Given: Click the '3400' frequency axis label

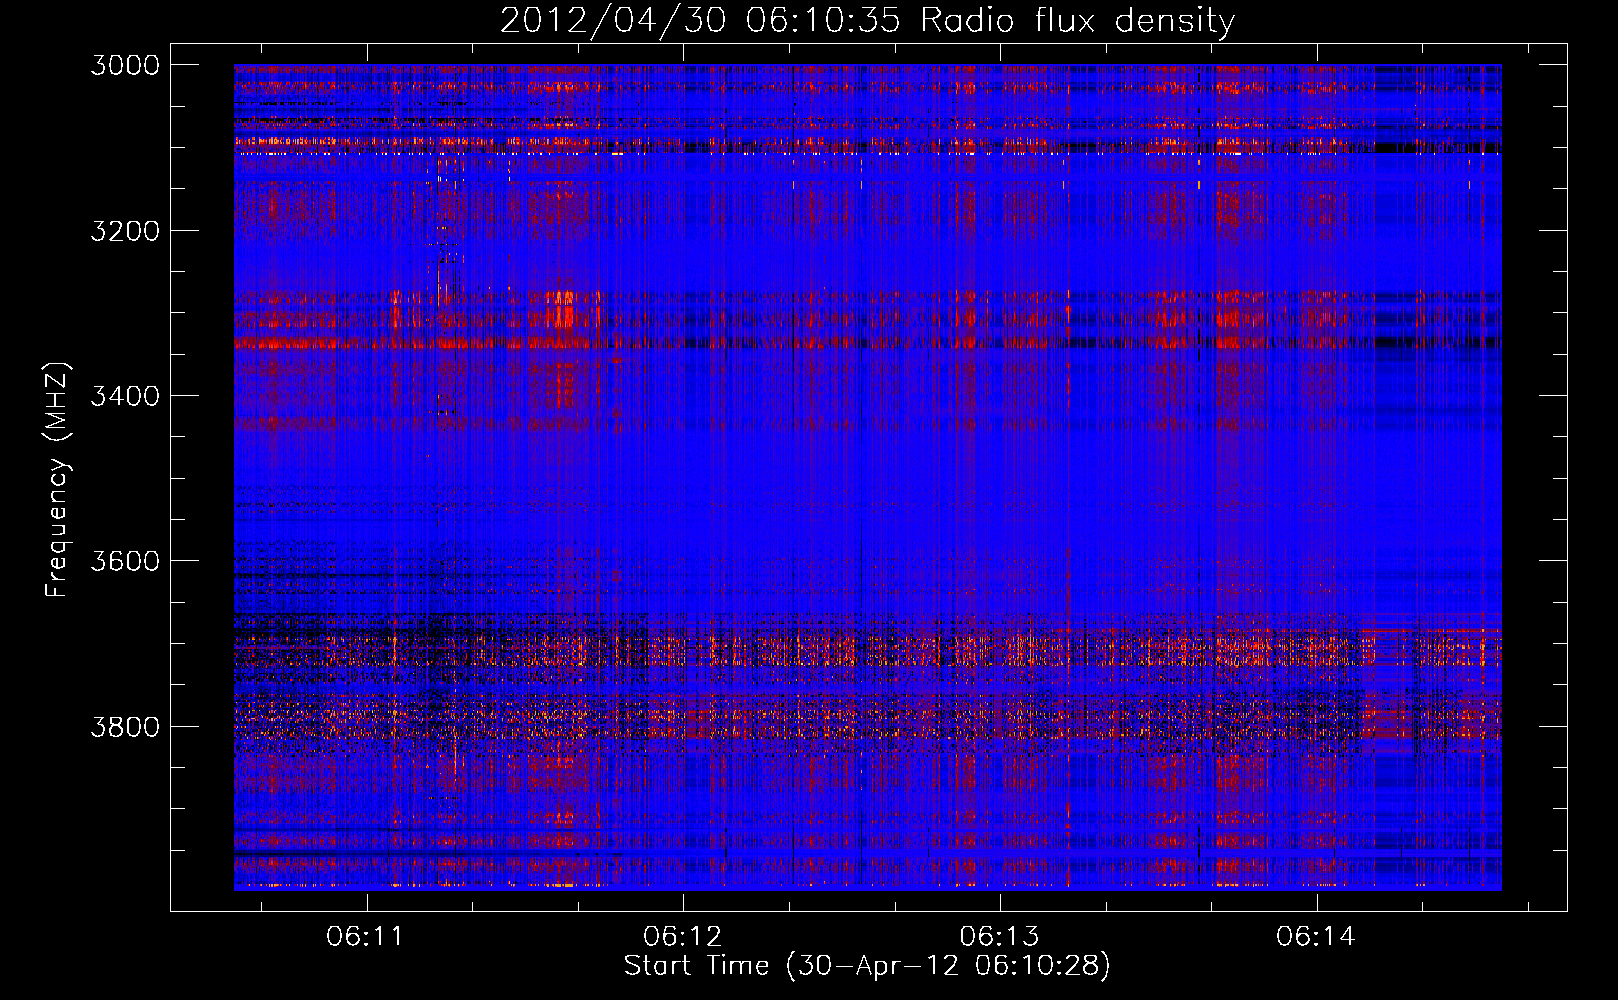Looking at the screenshot, I should 125,396.
